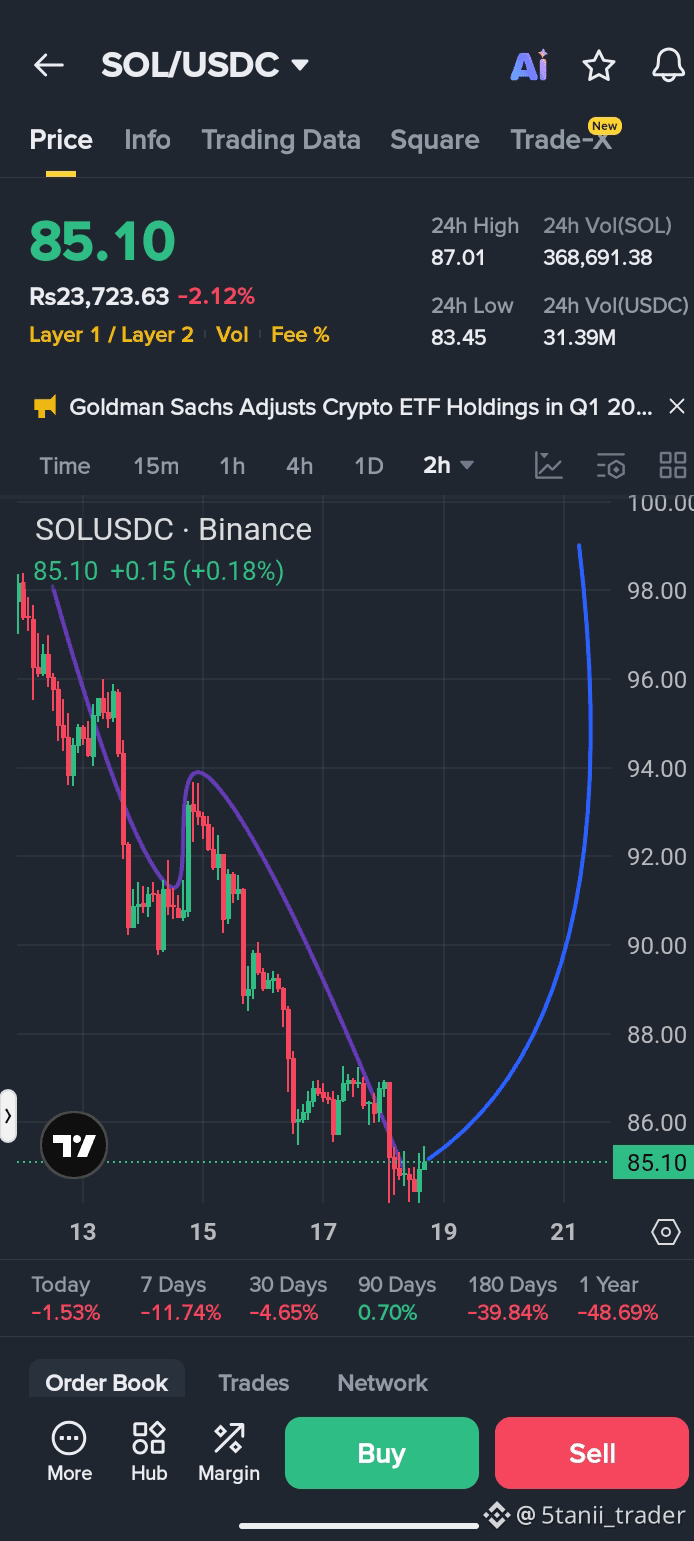Click the SOLUSDC · Binance chart title
The width and height of the screenshot is (694, 1541).
click(173, 529)
